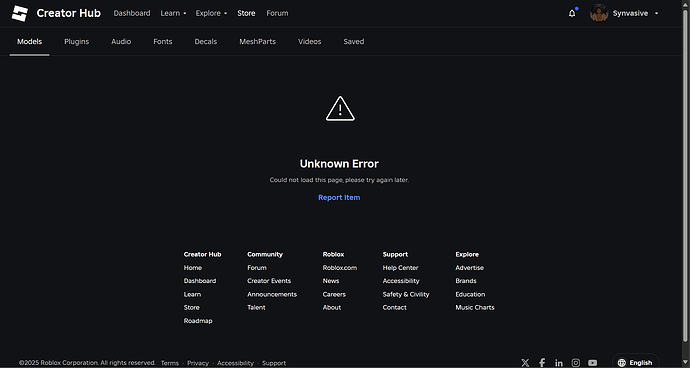Open the YouTube social icon

593,363
